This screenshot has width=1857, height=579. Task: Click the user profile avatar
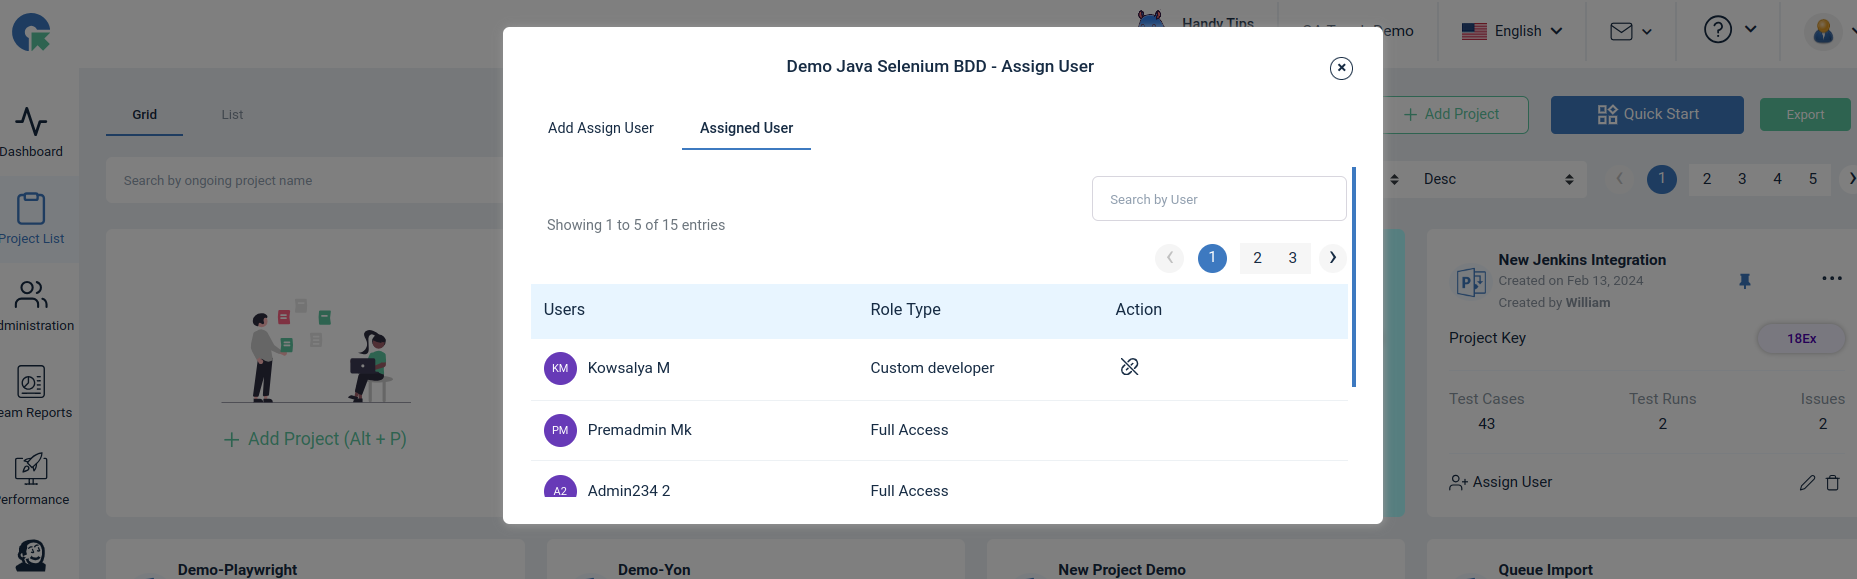(1823, 31)
